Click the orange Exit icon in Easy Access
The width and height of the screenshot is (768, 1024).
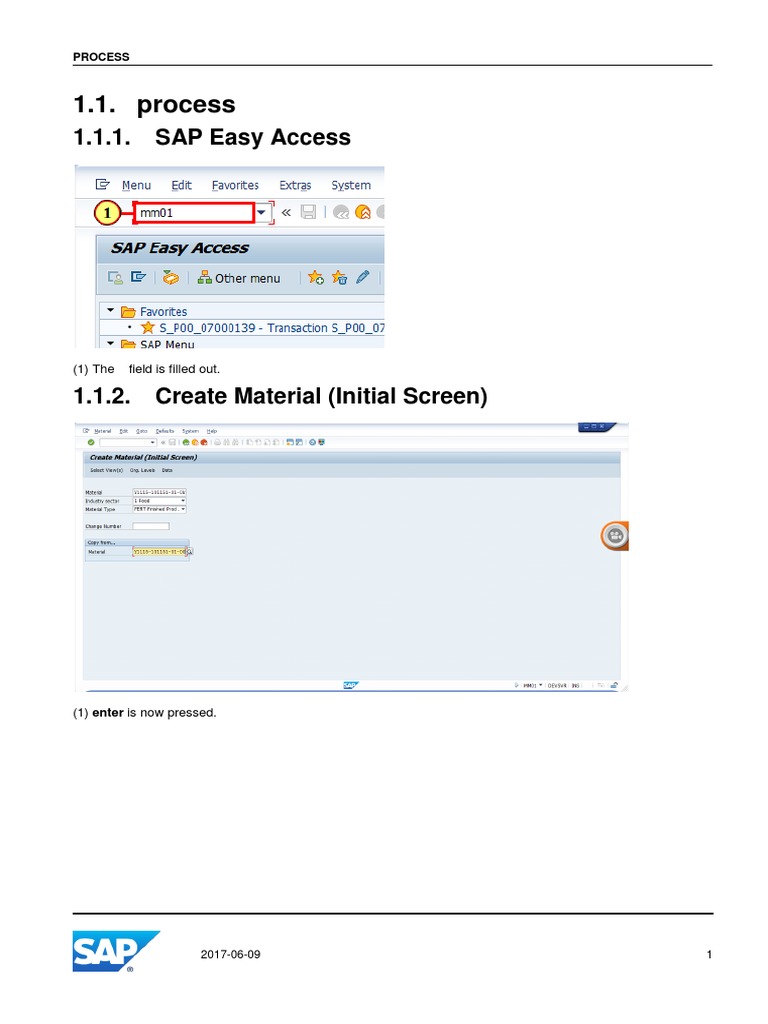coord(363,212)
